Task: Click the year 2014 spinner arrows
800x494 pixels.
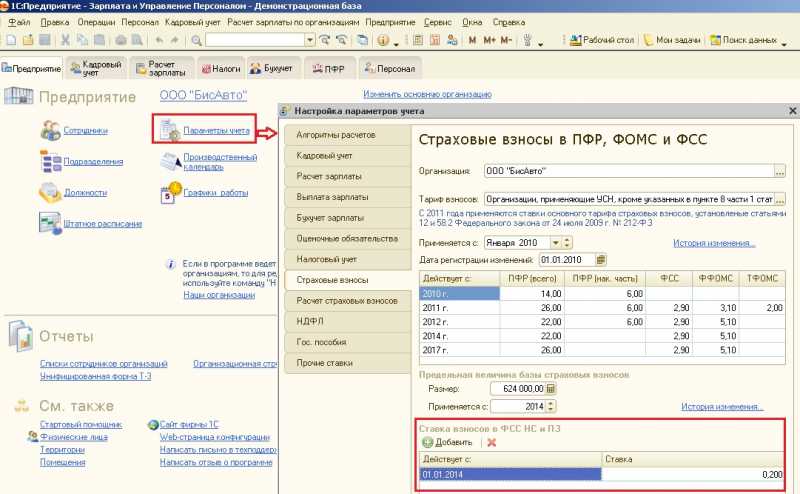Action: 551,407
